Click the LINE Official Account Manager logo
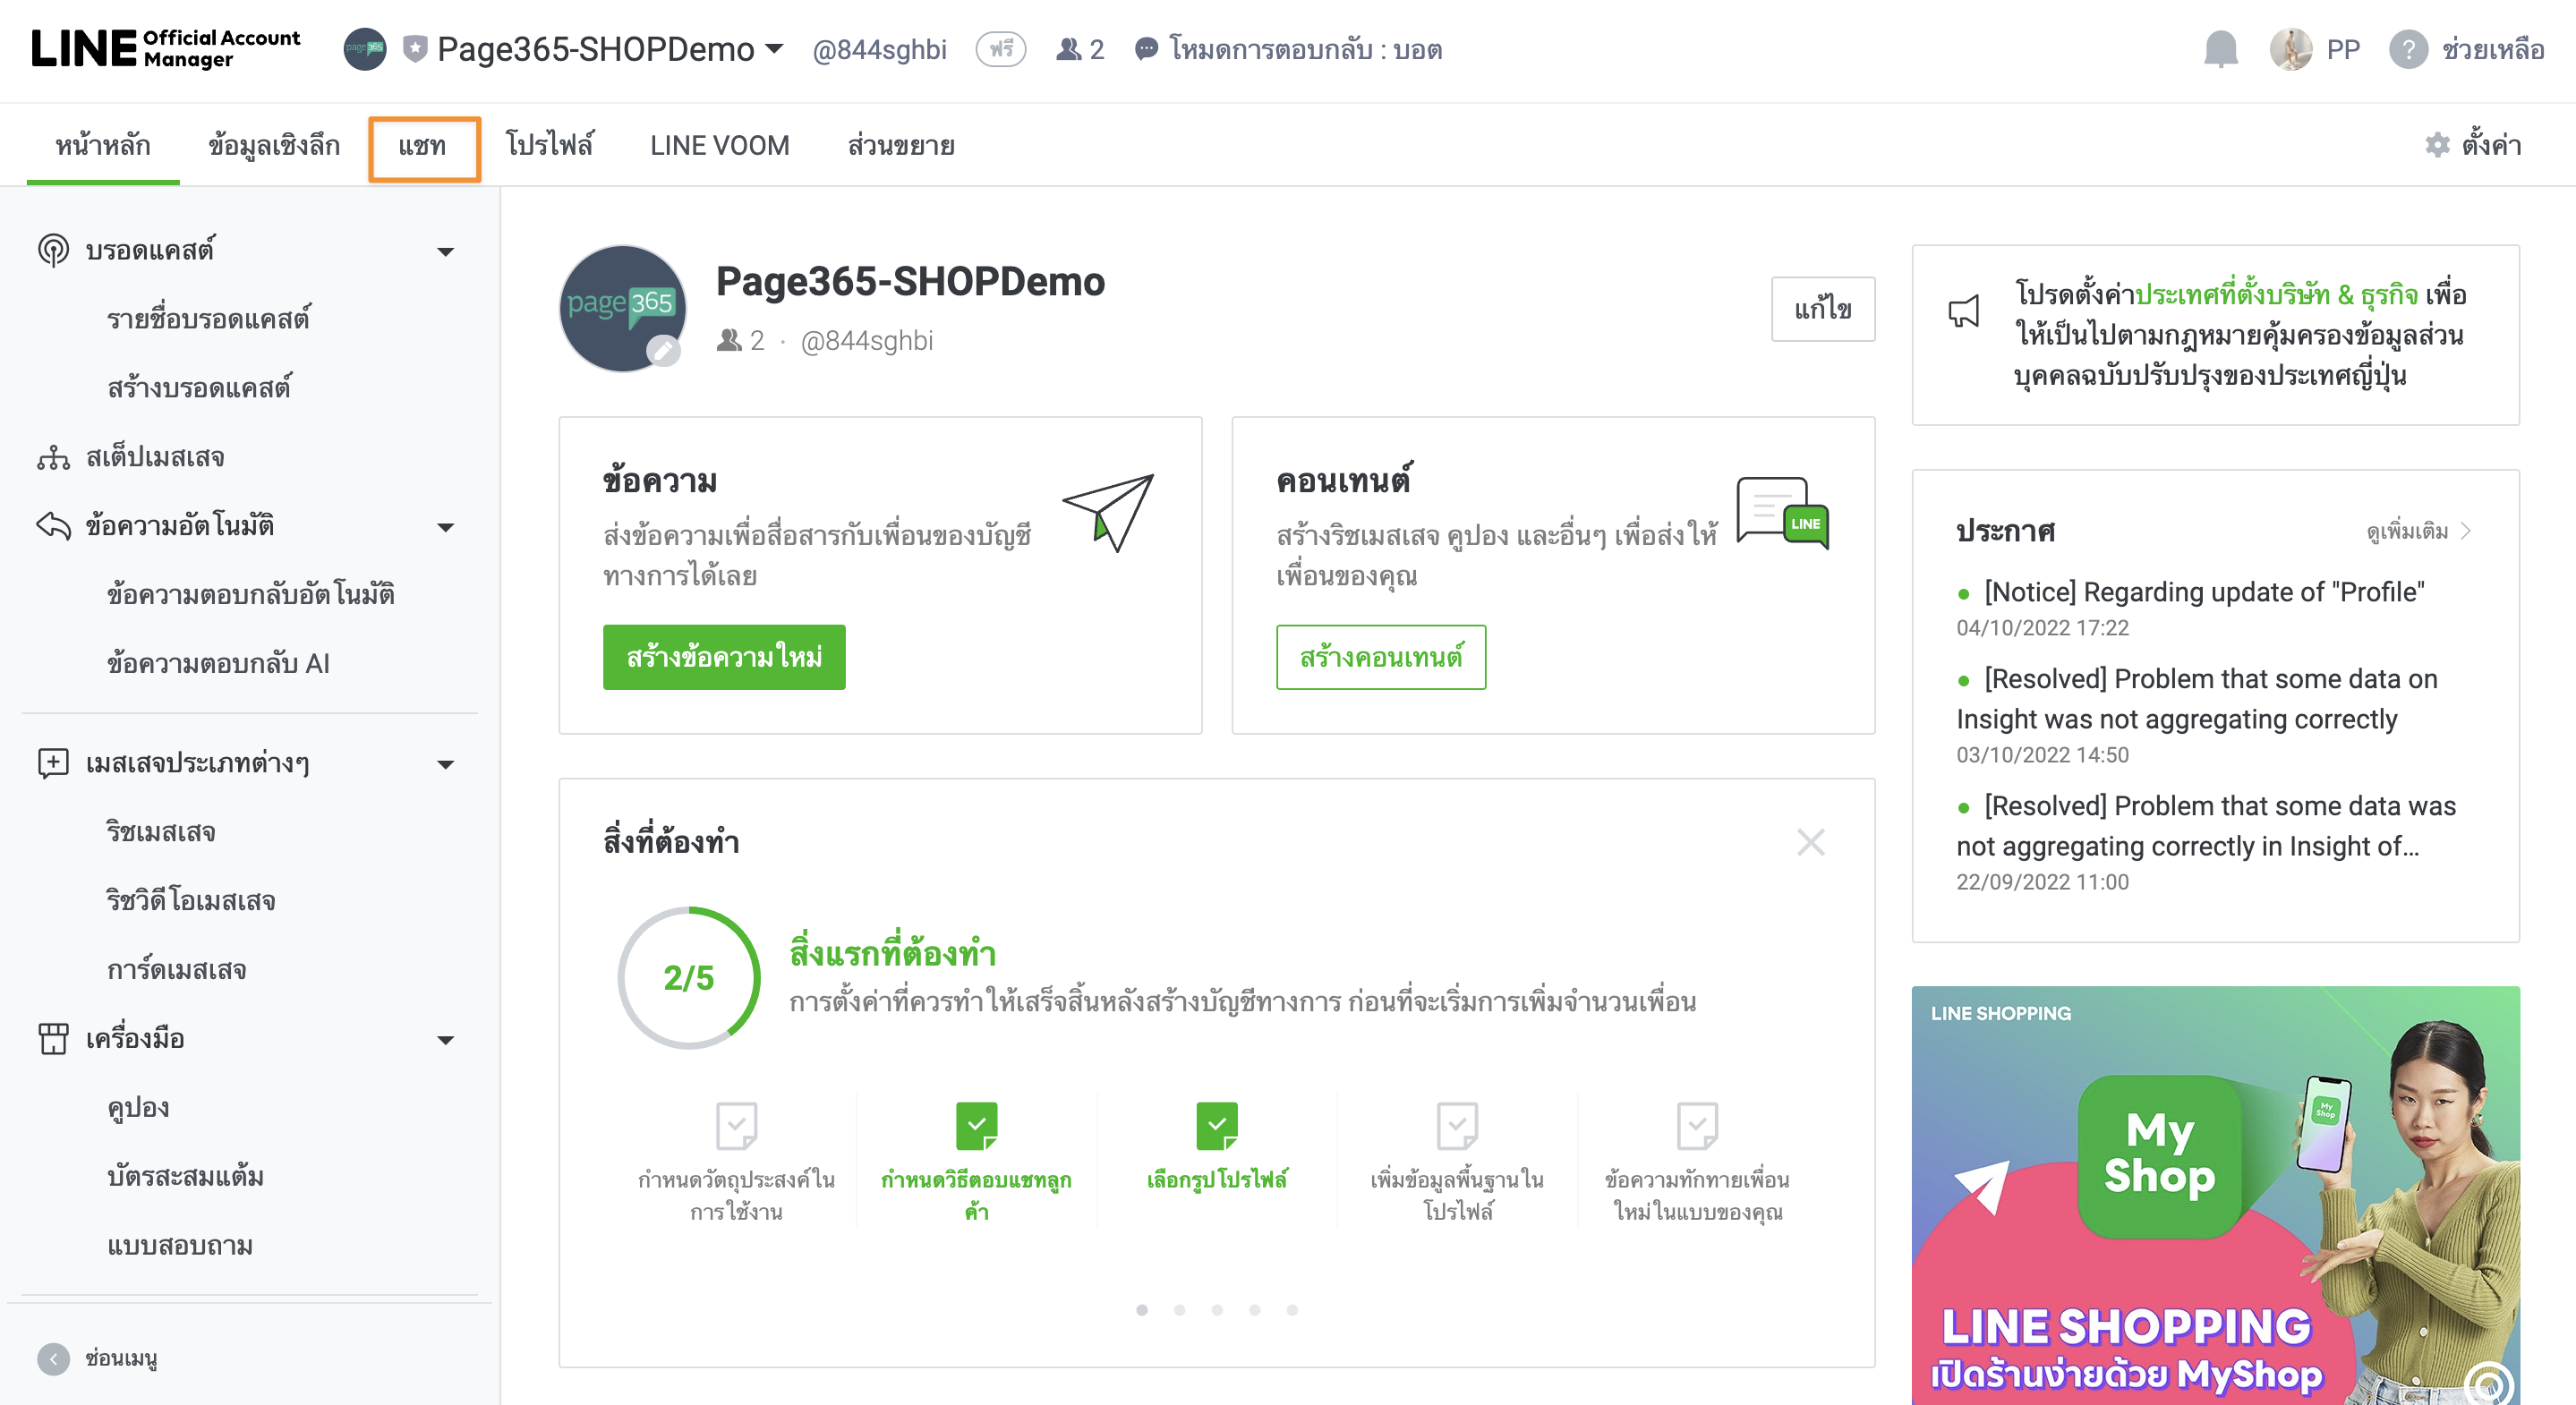Screen dimensions: 2576x1405 tap(165, 49)
